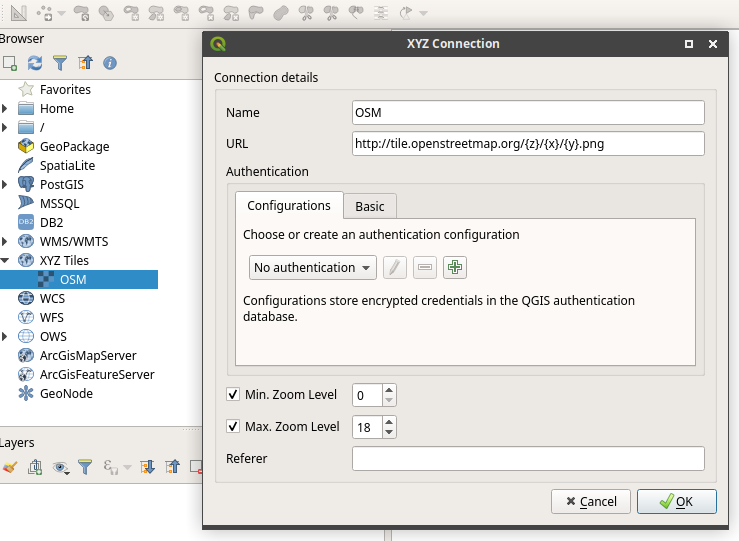Select the Simplify Feature tool
This screenshot has width=739, height=541.
(x=106, y=13)
